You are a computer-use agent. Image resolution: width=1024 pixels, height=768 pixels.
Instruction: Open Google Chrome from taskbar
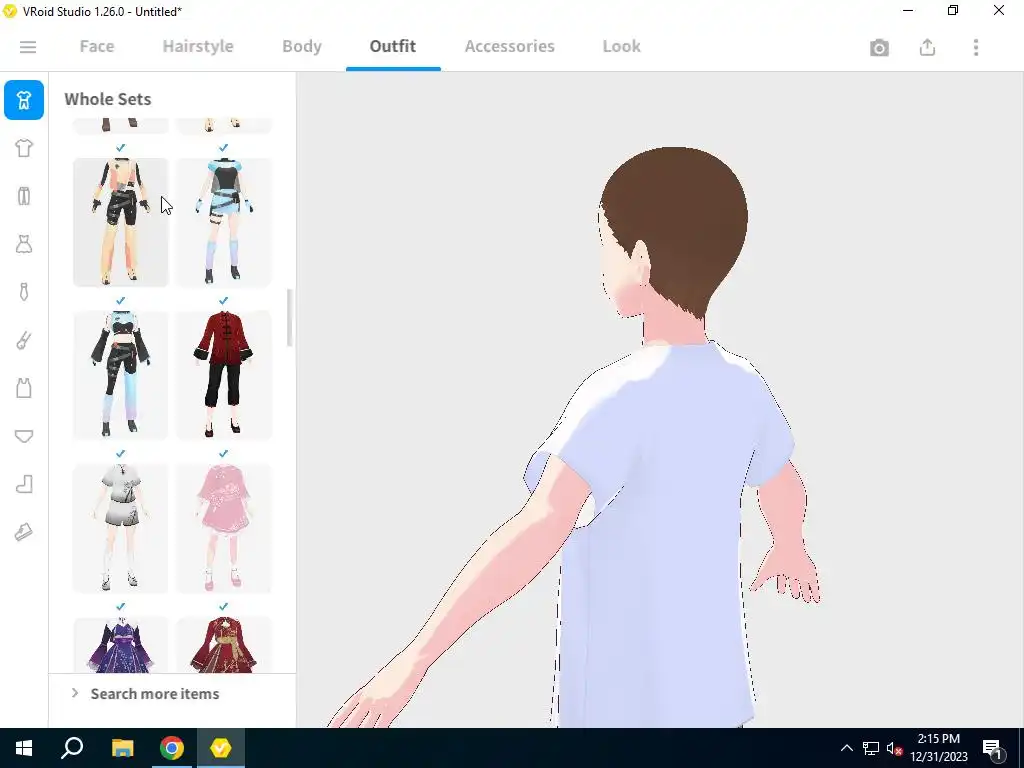pos(172,748)
